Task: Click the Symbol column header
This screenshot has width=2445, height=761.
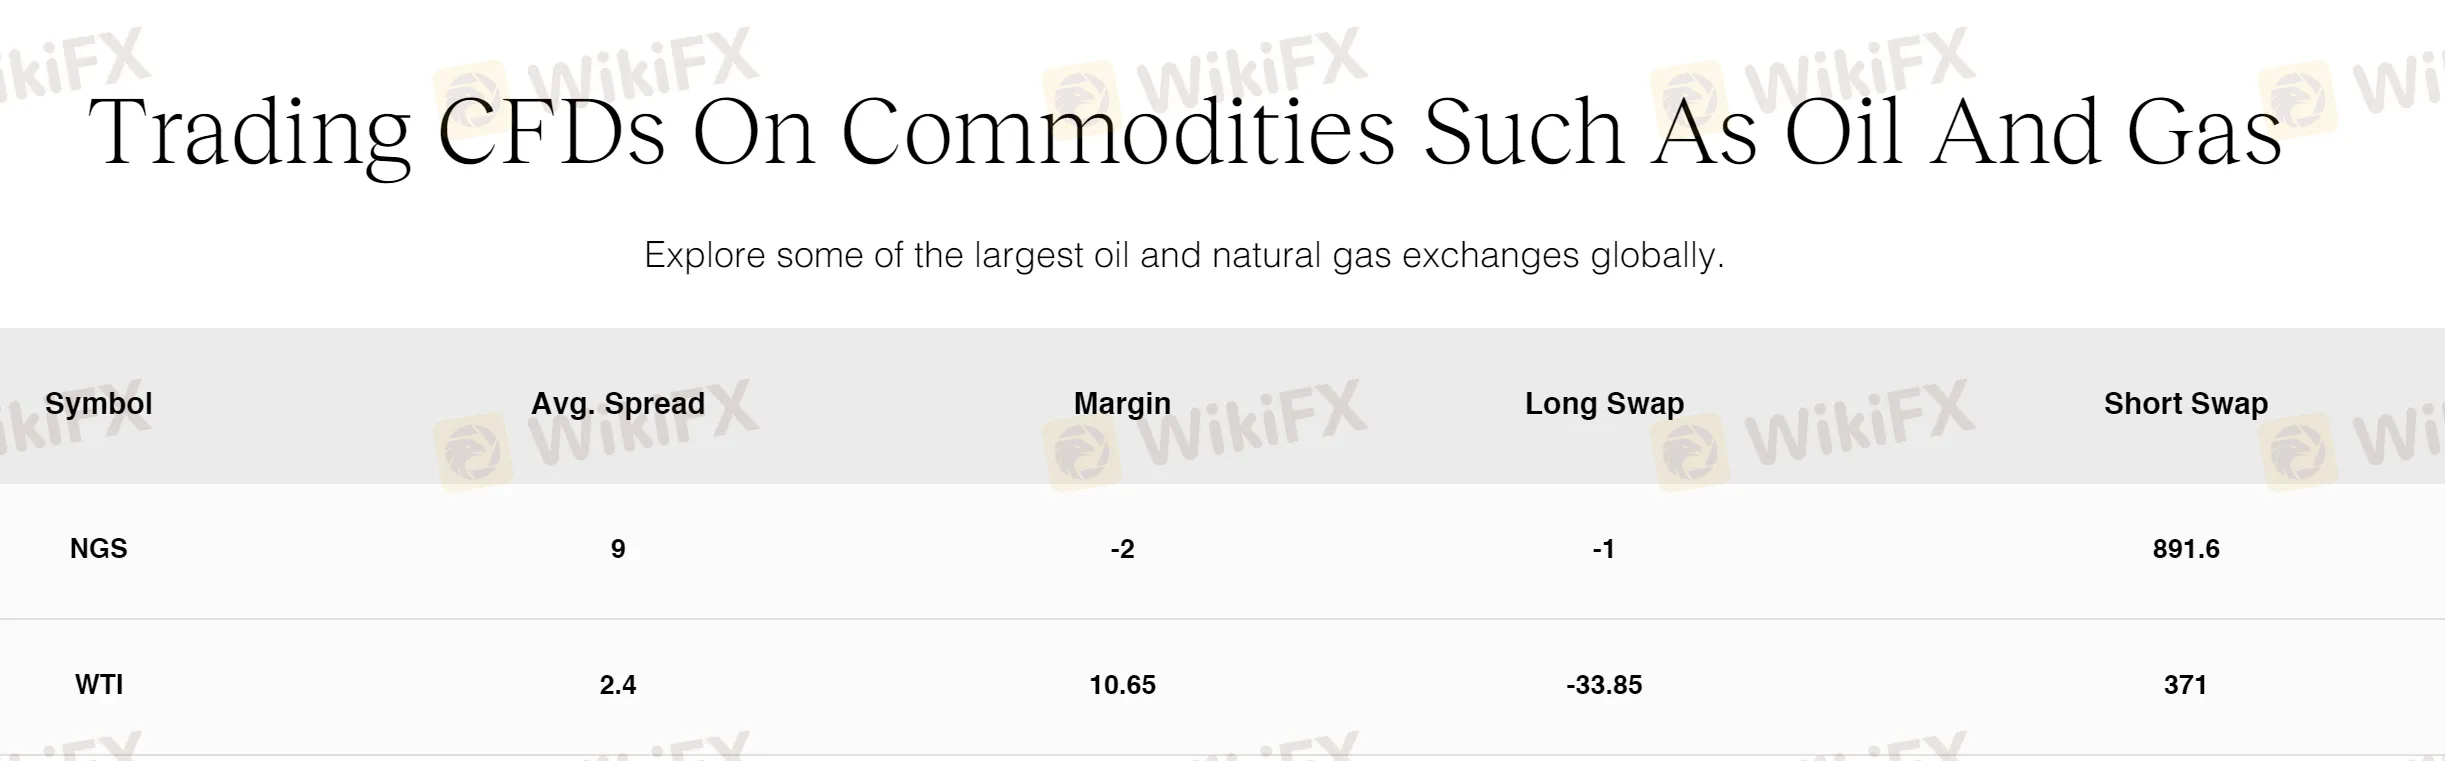Action: coord(98,404)
